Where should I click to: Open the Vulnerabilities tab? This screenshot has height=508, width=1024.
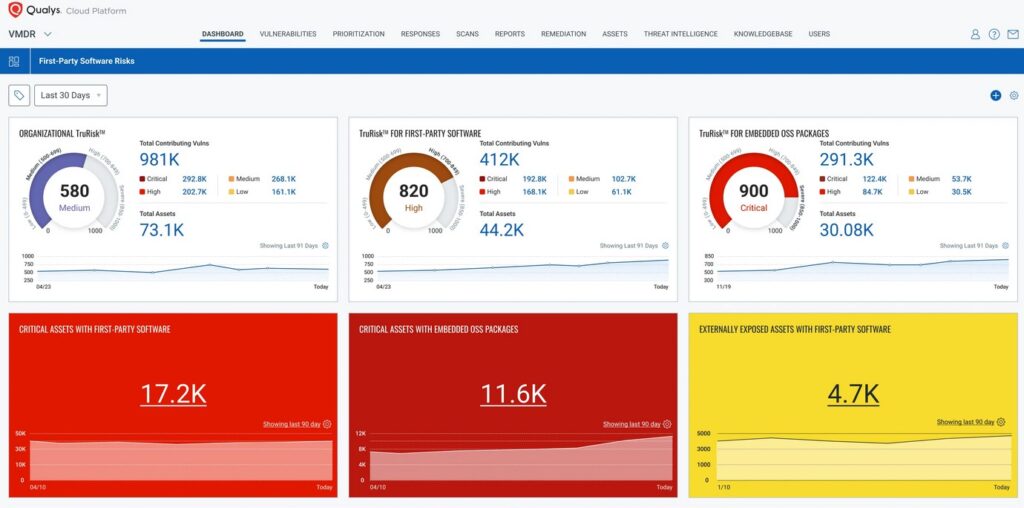288,34
